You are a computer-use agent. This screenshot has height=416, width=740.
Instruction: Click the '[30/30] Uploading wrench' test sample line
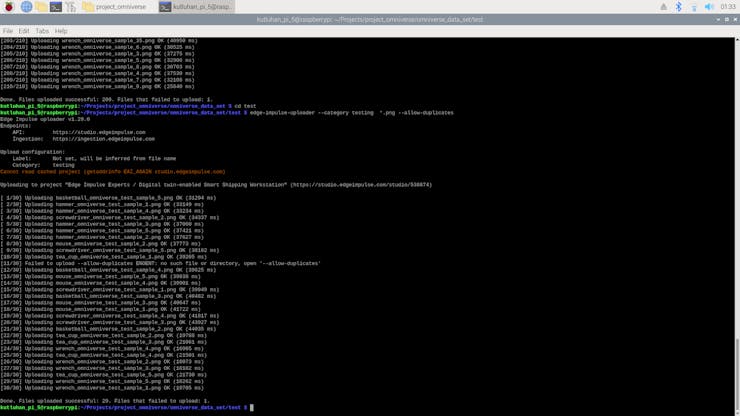102,388
